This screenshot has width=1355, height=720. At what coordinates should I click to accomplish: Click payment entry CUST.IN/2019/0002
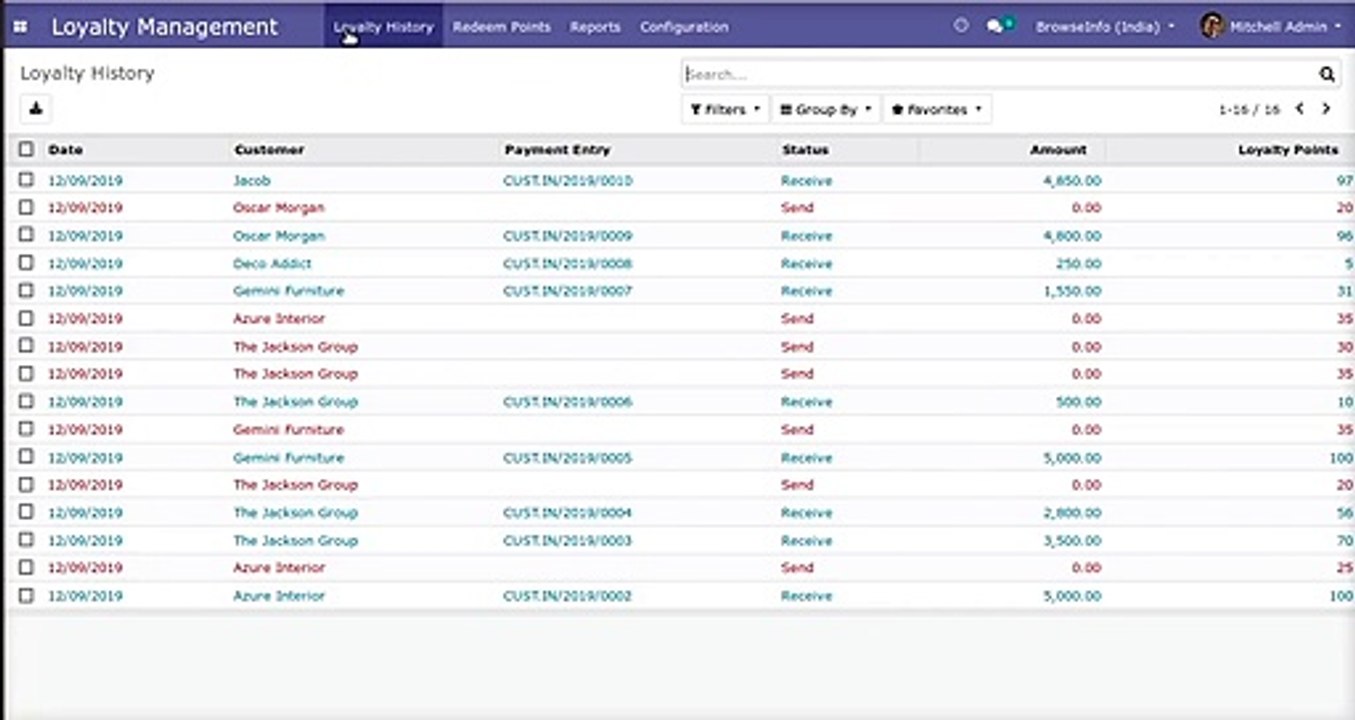[568, 596]
